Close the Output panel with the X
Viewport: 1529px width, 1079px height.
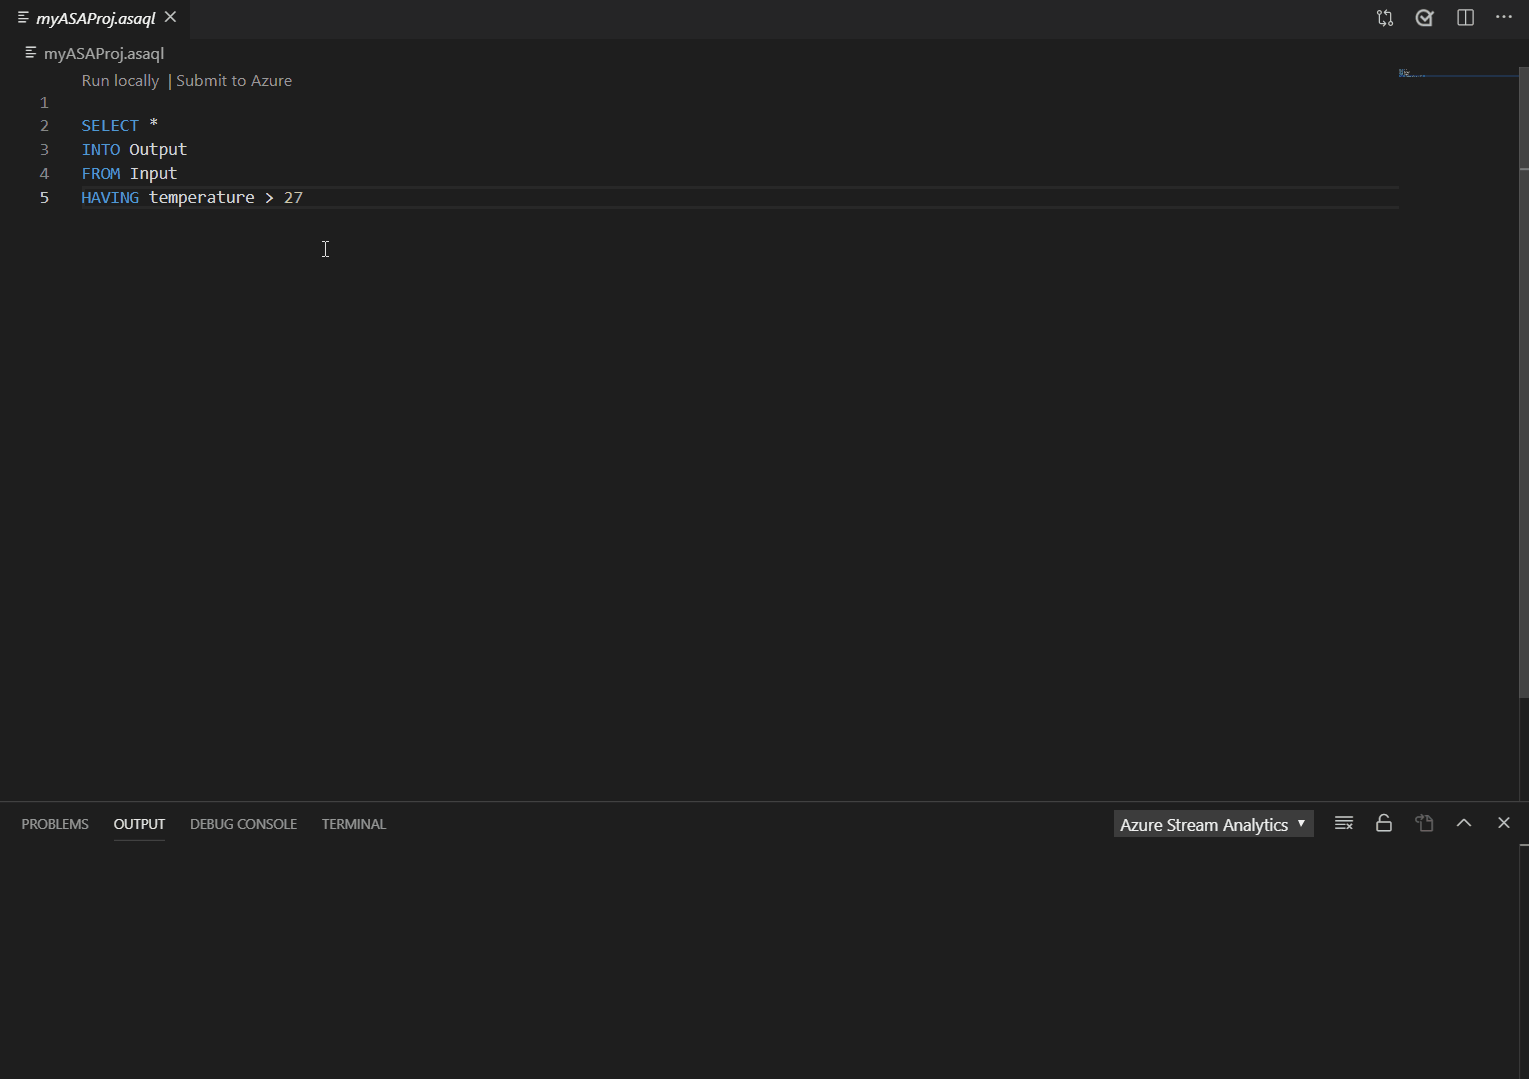tap(1504, 823)
